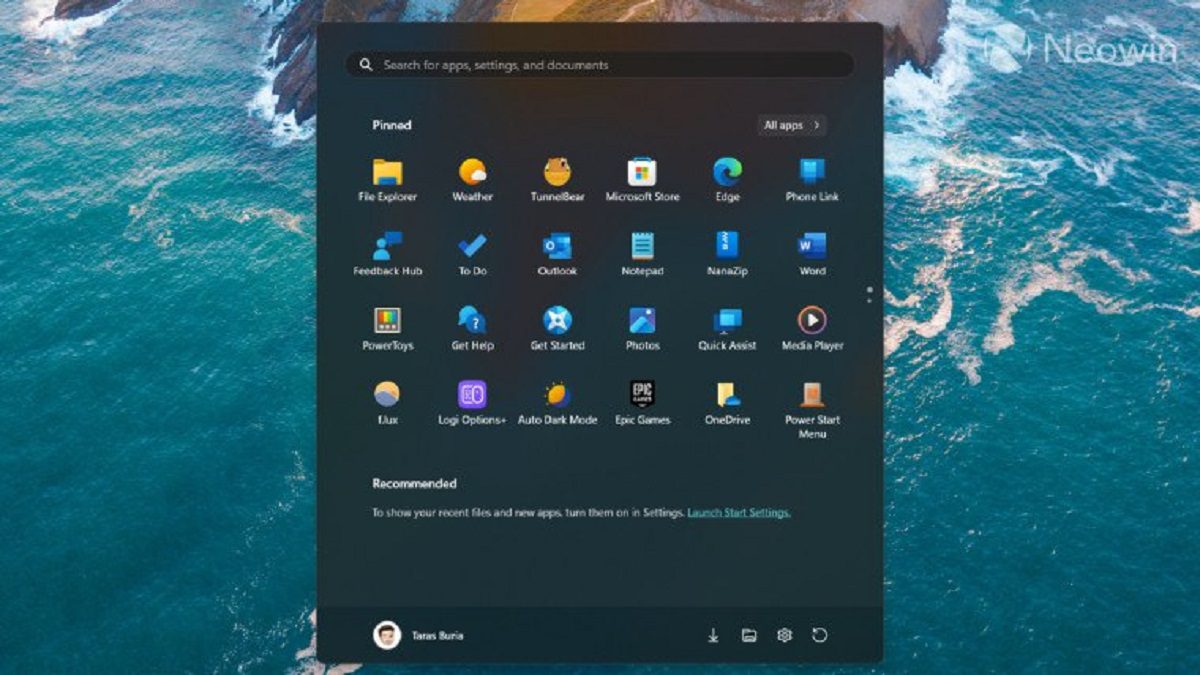
Task: Open Quick Assist
Action: 727,329
